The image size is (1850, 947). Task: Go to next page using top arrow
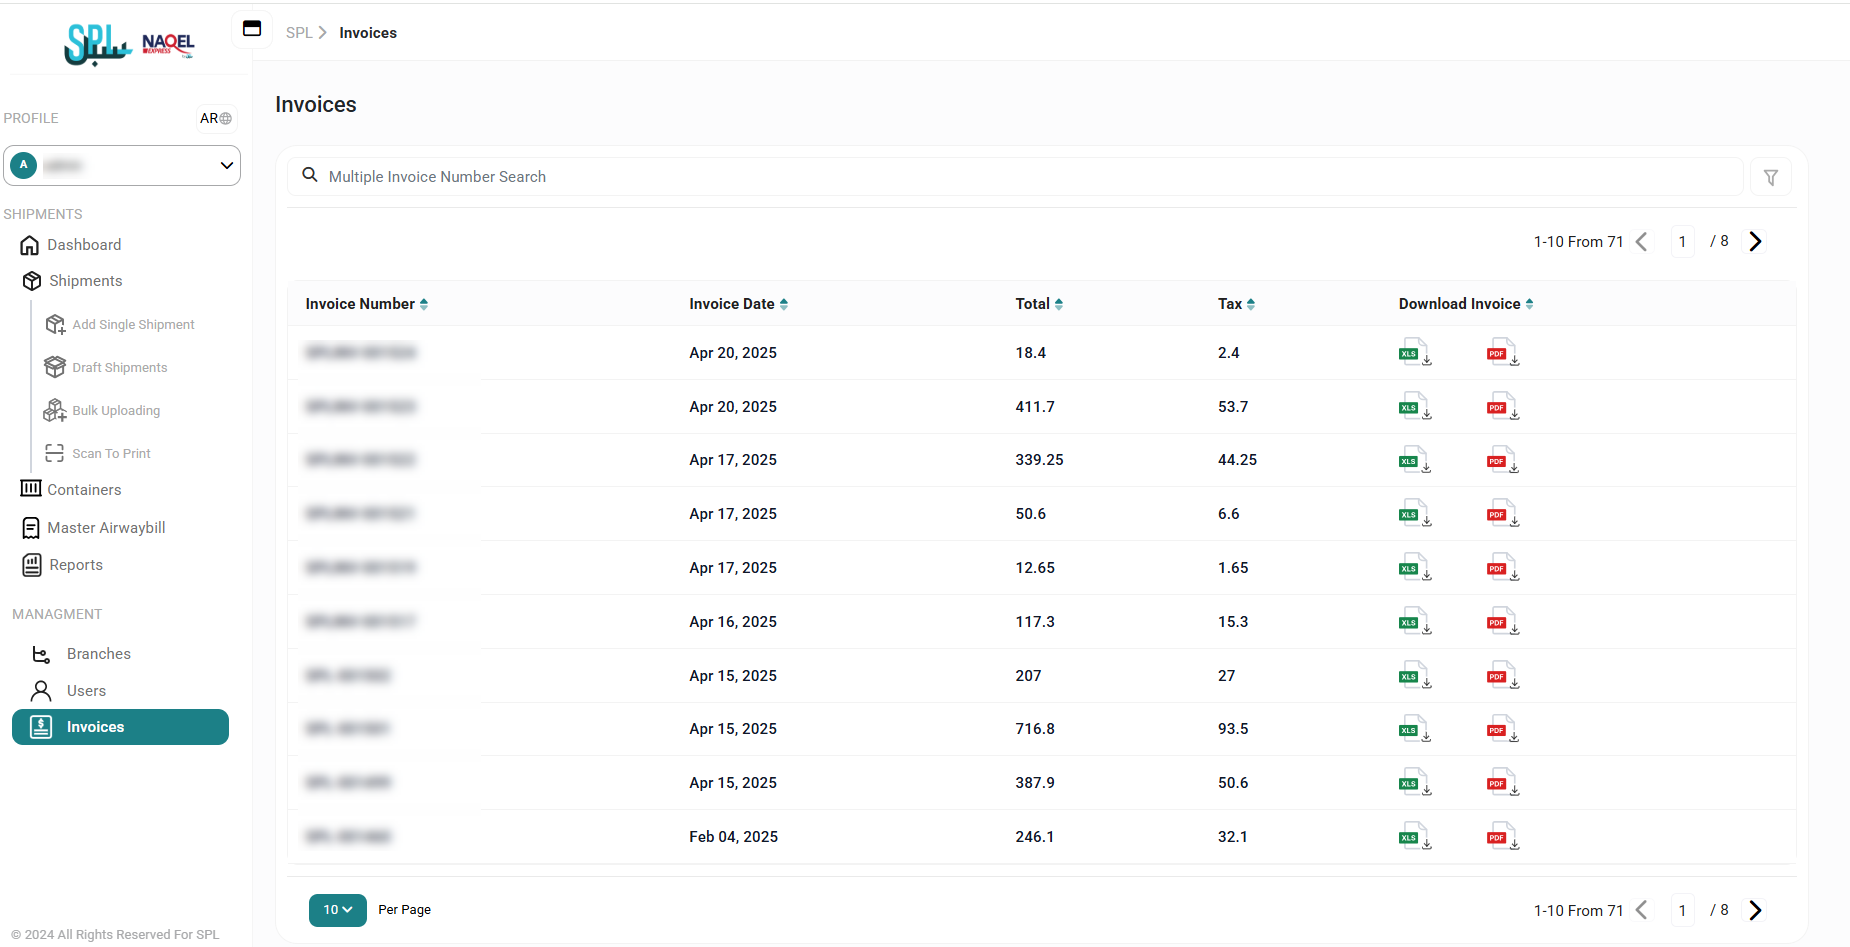[x=1755, y=242]
